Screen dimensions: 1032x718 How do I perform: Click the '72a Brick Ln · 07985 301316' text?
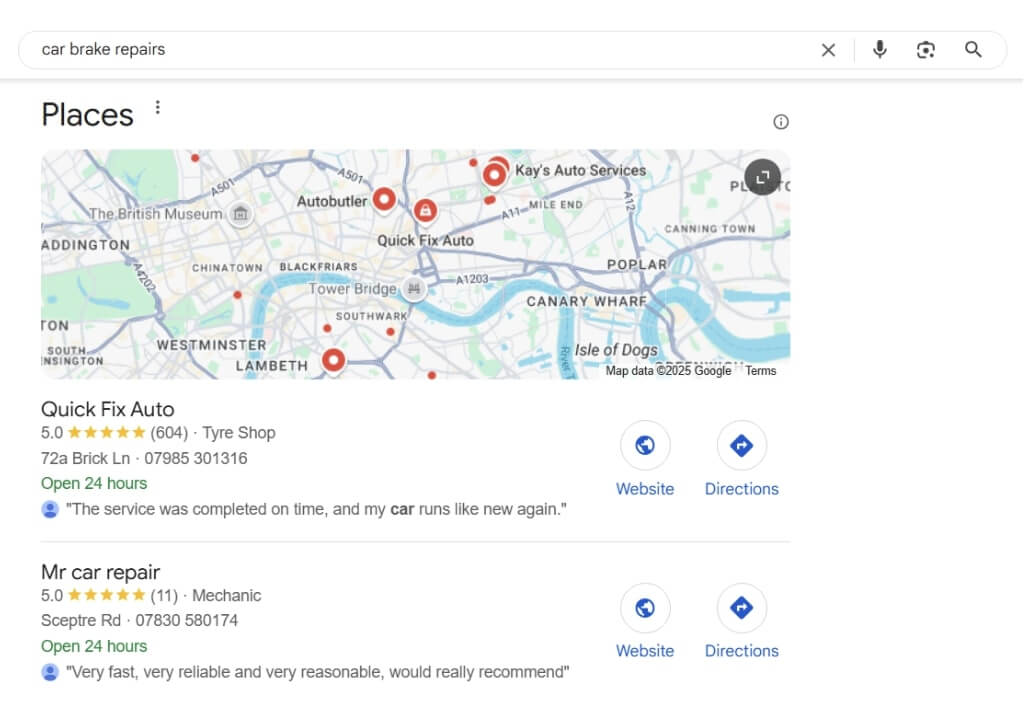click(145, 461)
